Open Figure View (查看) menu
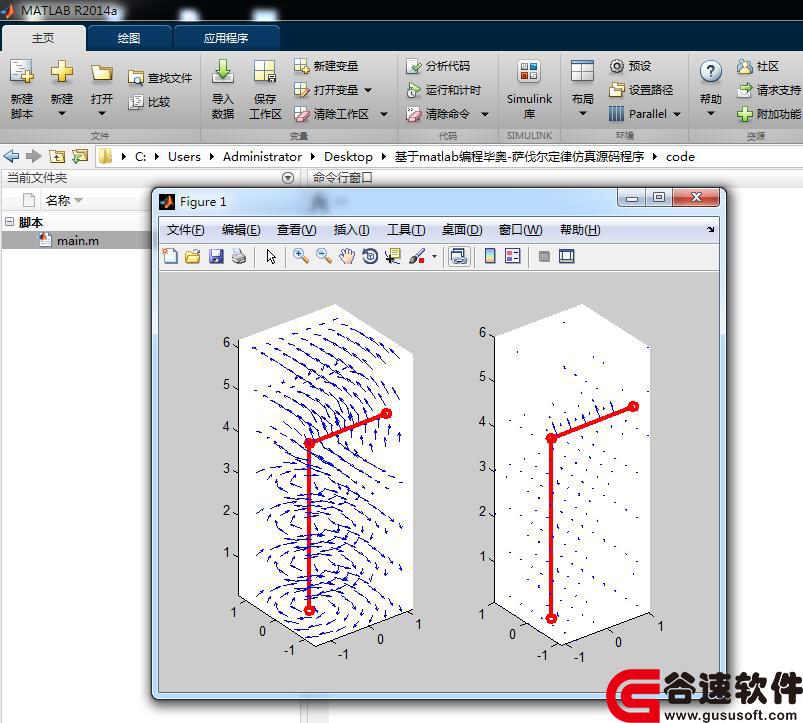This screenshot has height=723, width=803. (x=297, y=230)
